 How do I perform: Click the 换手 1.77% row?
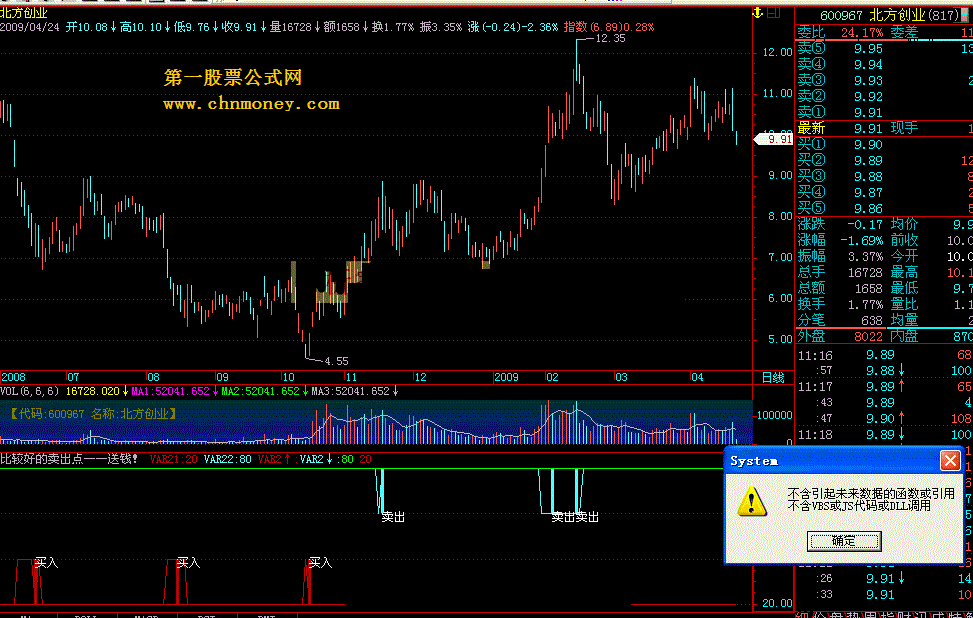point(840,305)
